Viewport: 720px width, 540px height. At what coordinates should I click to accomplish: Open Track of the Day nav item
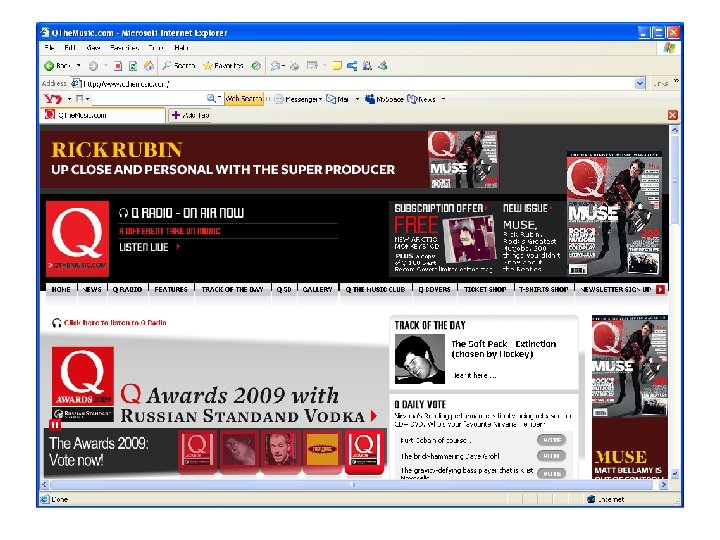coord(232,290)
